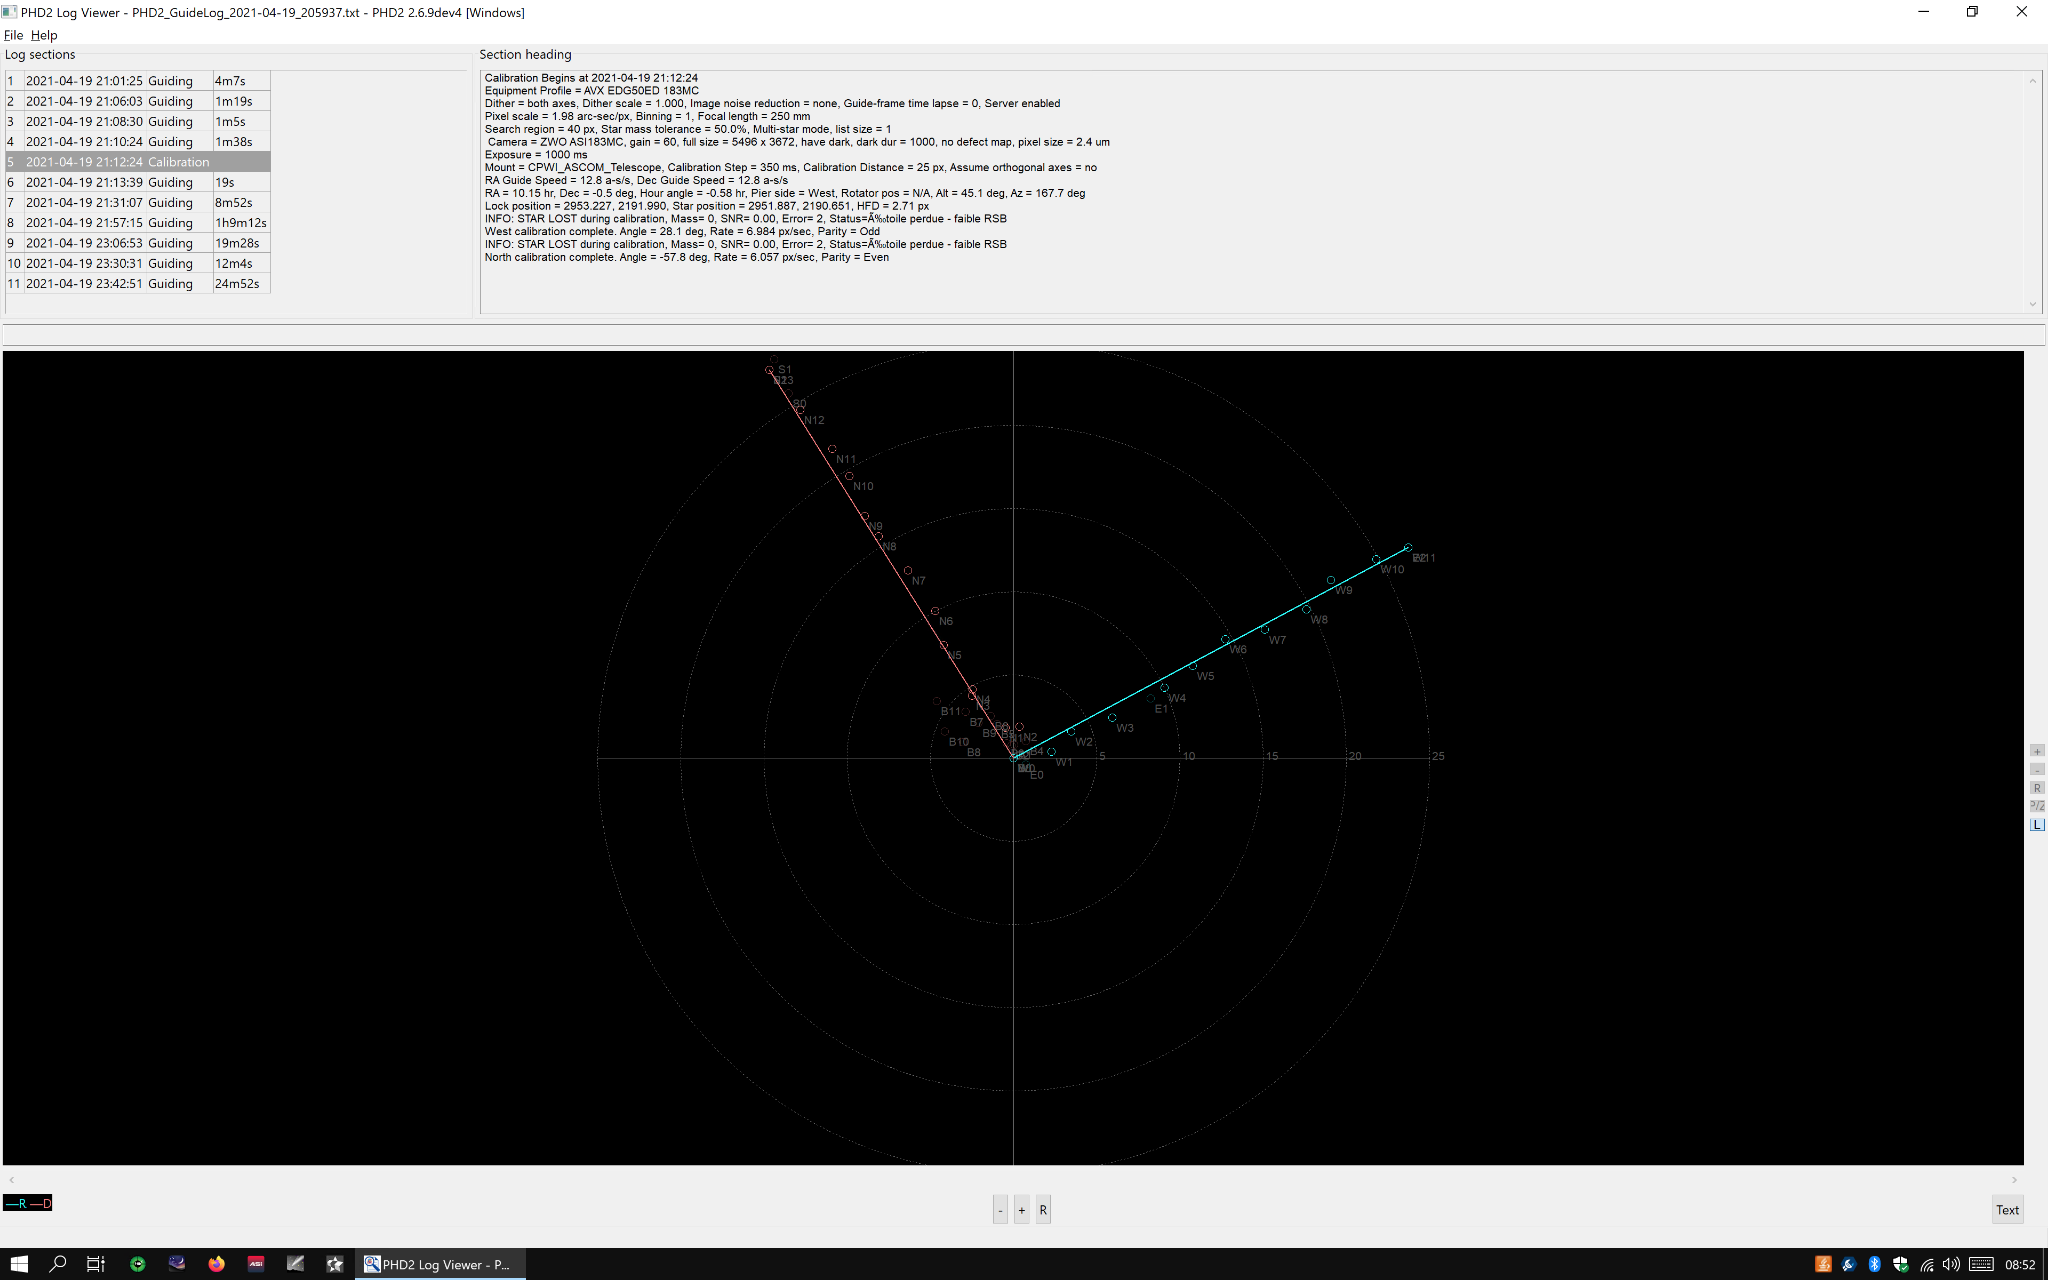
Task: Toggle the P/Z scale button
Action: [2037, 806]
